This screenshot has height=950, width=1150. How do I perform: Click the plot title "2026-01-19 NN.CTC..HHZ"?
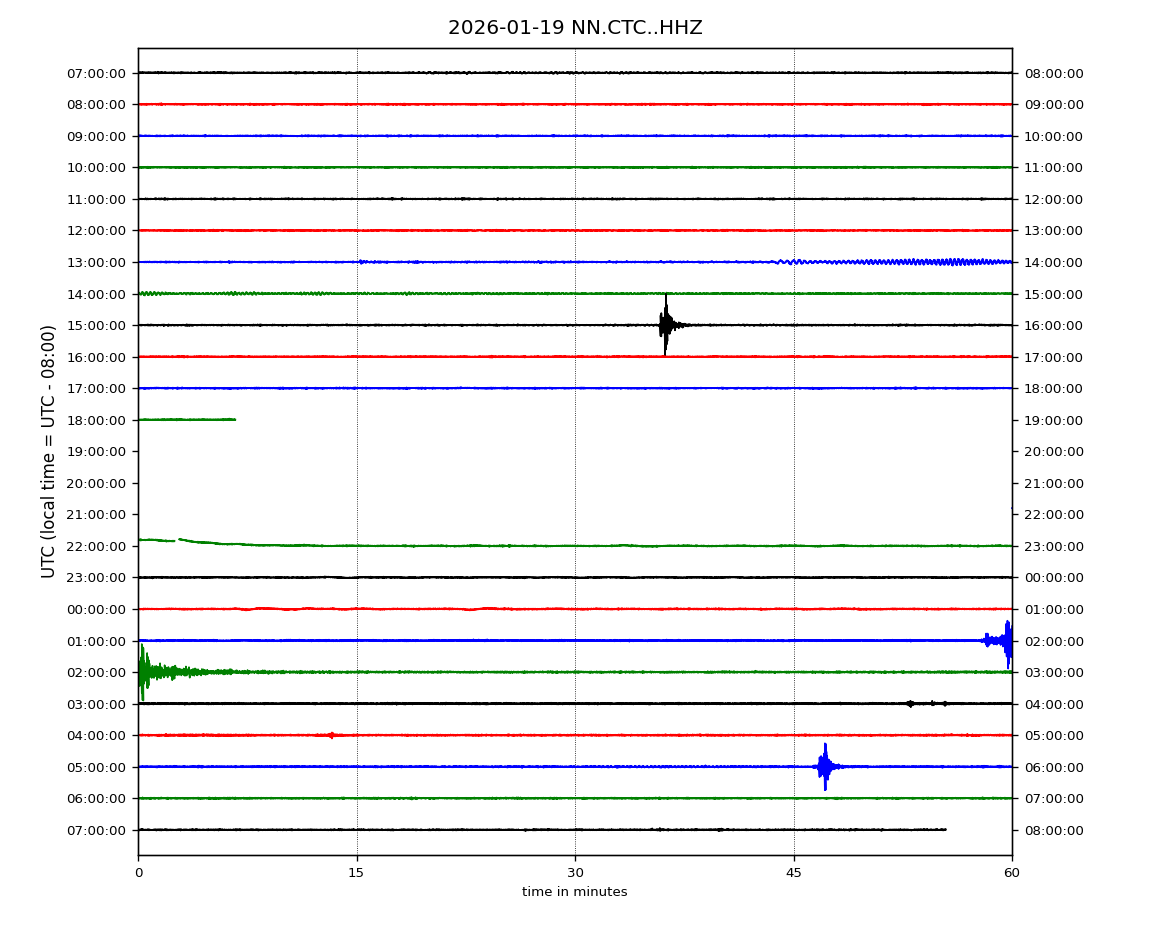point(575,28)
